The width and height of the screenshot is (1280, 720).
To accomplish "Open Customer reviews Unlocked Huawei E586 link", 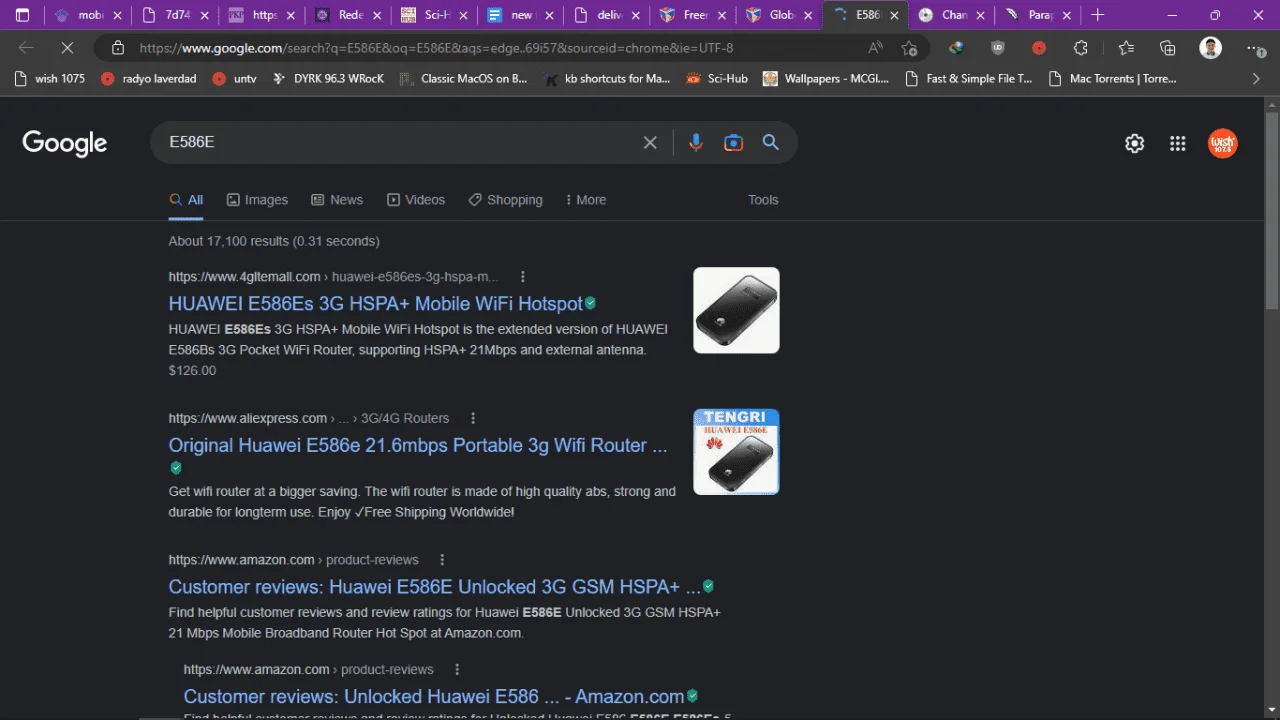I will point(433,696).
